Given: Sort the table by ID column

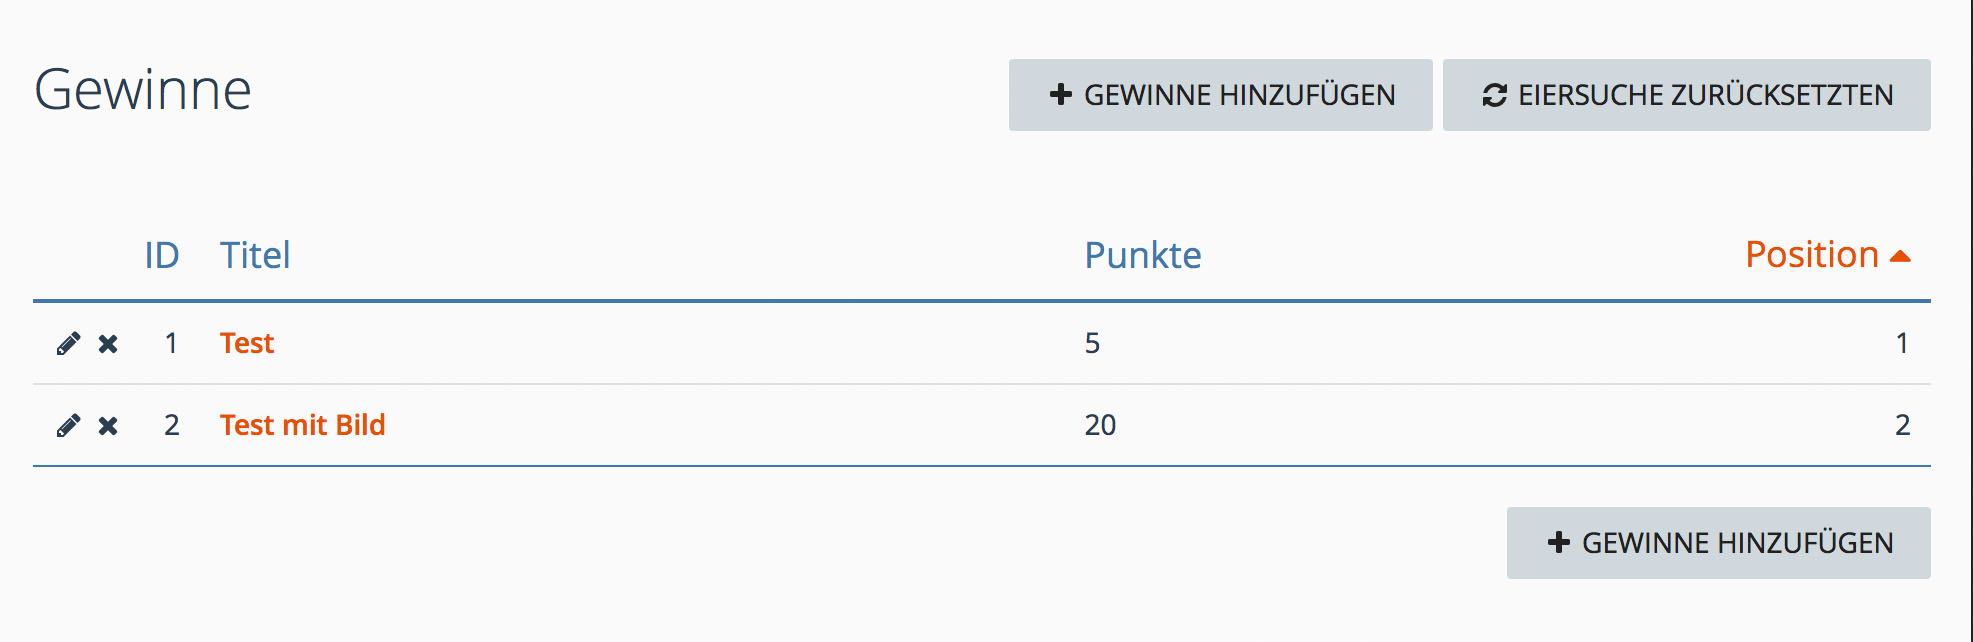Looking at the screenshot, I should [161, 256].
